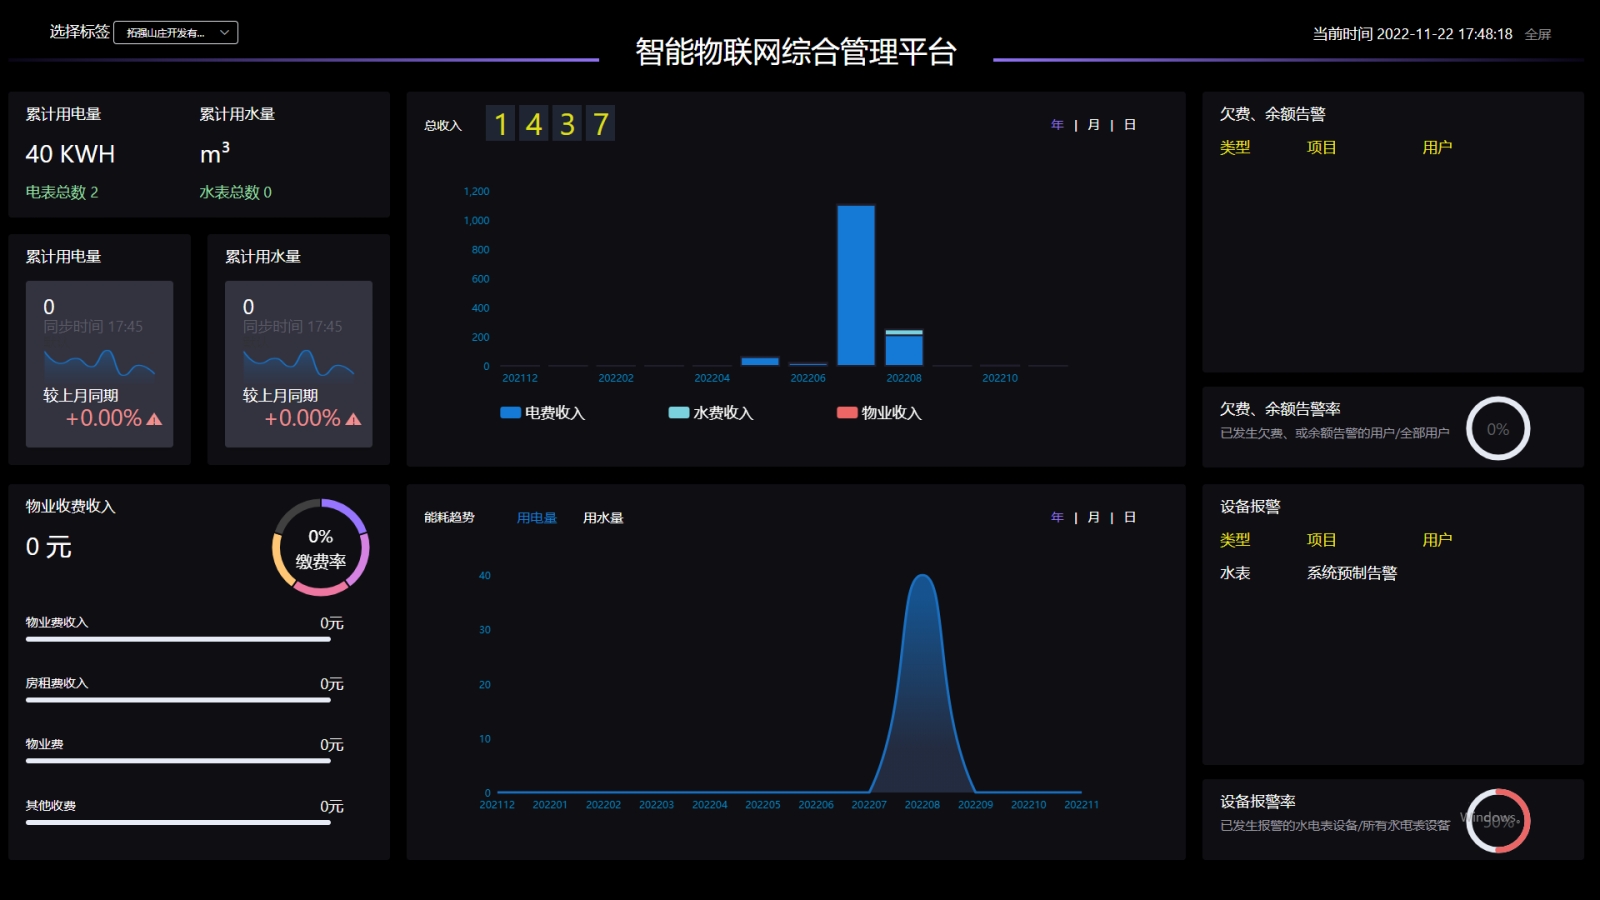Switch 总收入 chart to 月 view

pos(1093,125)
